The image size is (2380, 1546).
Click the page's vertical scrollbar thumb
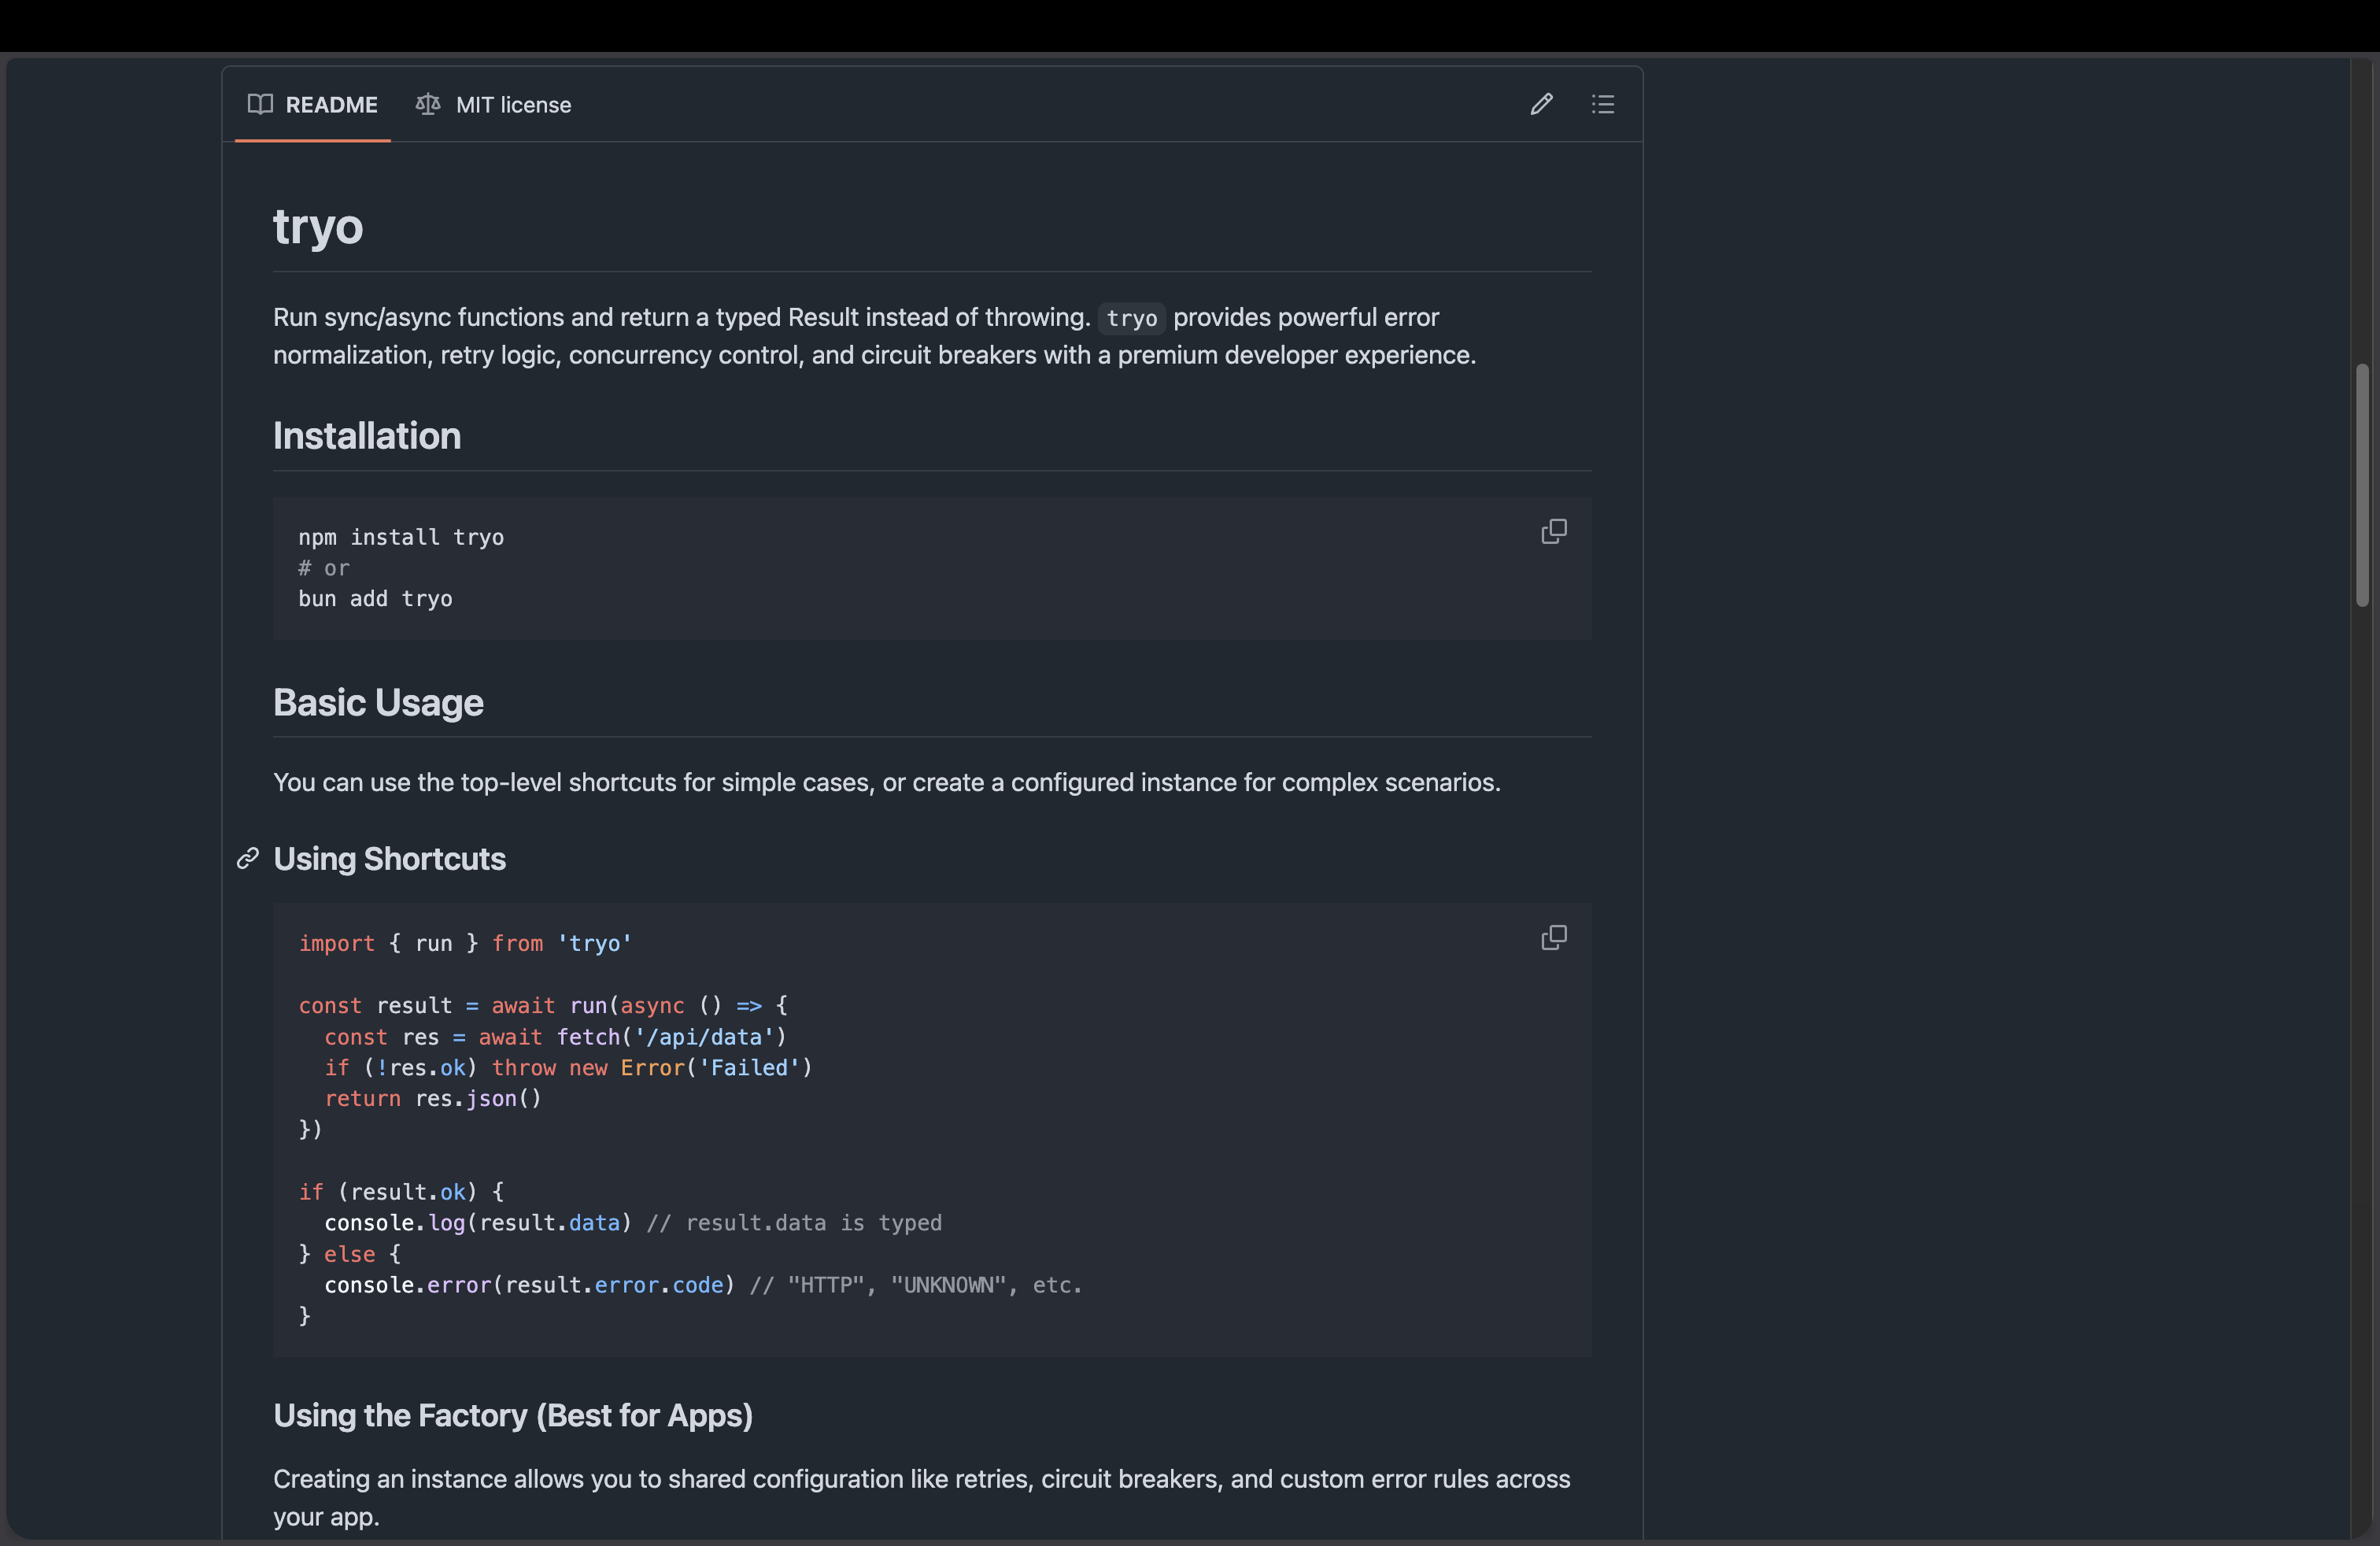(2361, 485)
